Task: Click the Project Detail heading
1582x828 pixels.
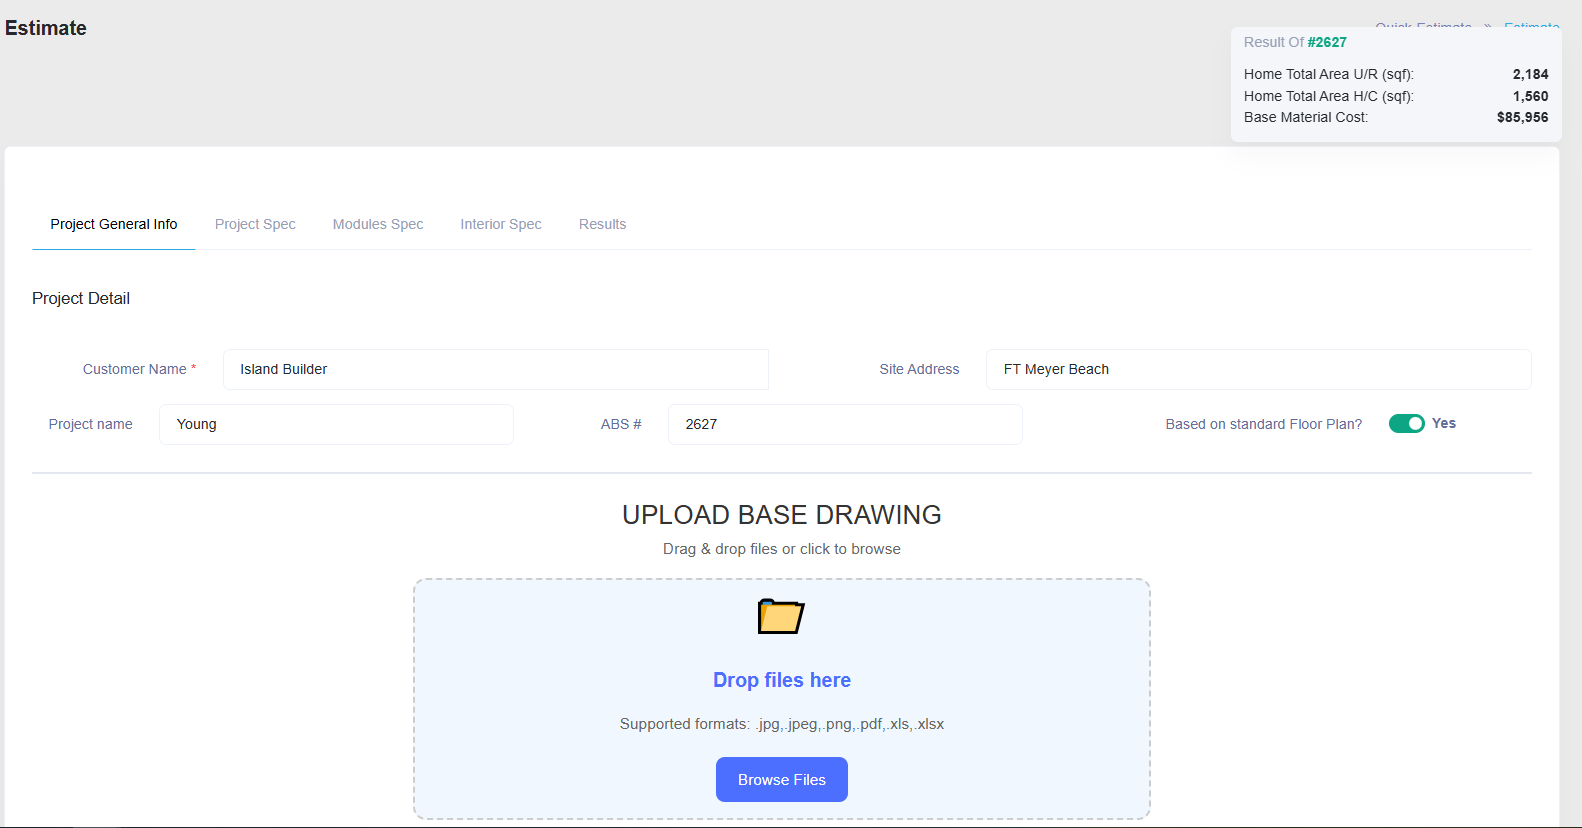Action: pyautogui.click(x=81, y=298)
